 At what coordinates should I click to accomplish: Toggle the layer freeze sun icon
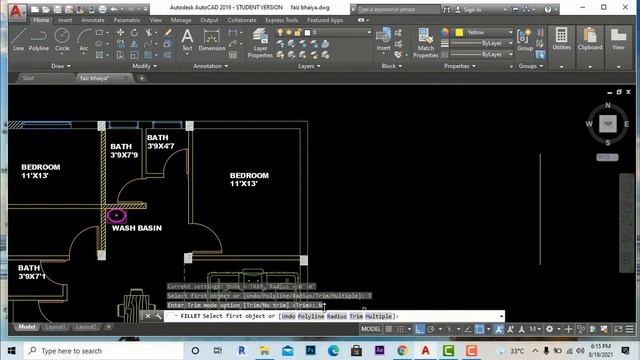[289, 32]
